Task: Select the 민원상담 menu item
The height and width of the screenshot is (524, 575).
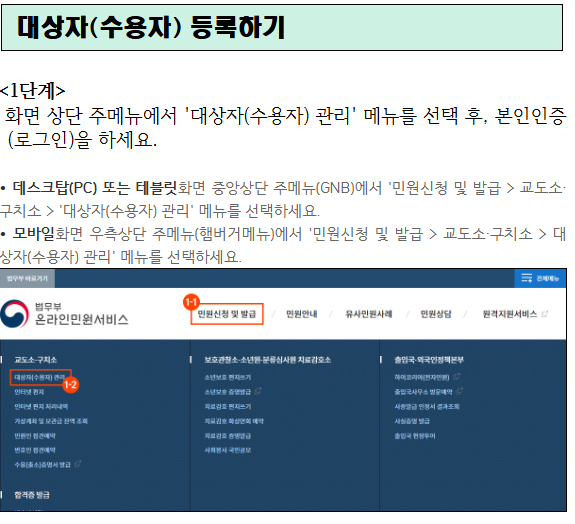Action: [436, 314]
